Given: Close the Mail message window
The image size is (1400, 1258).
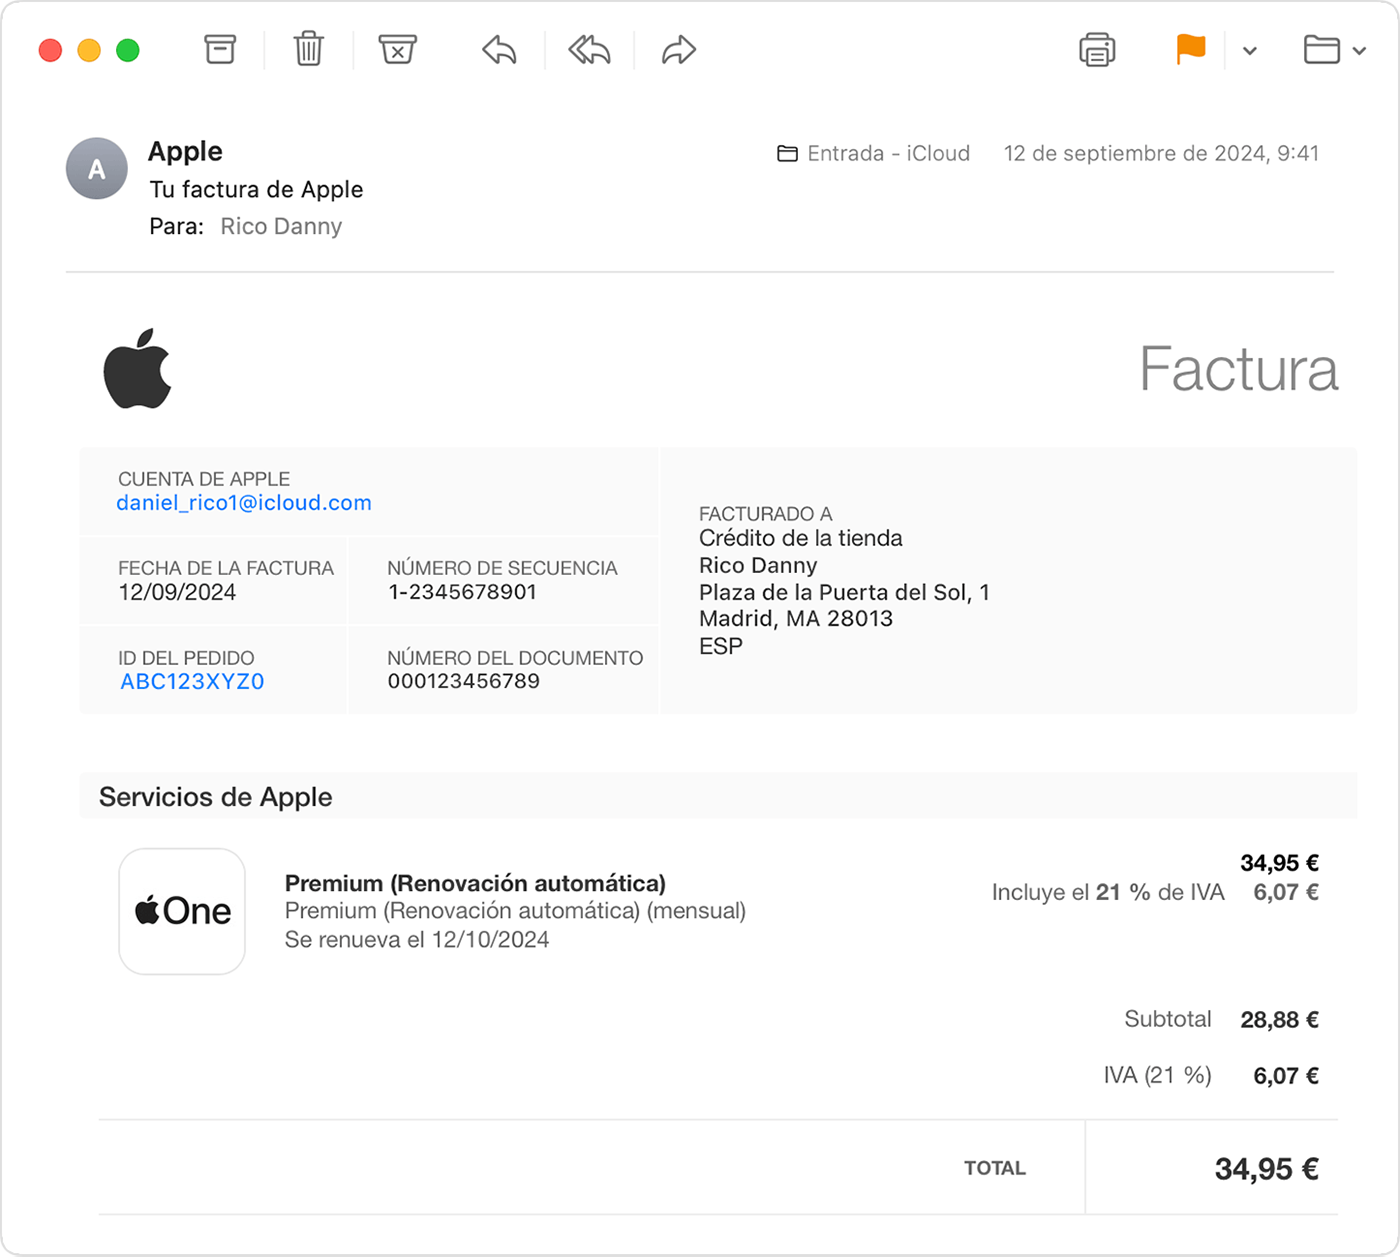Looking at the screenshot, I should pyautogui.click(x=50, y=50).
